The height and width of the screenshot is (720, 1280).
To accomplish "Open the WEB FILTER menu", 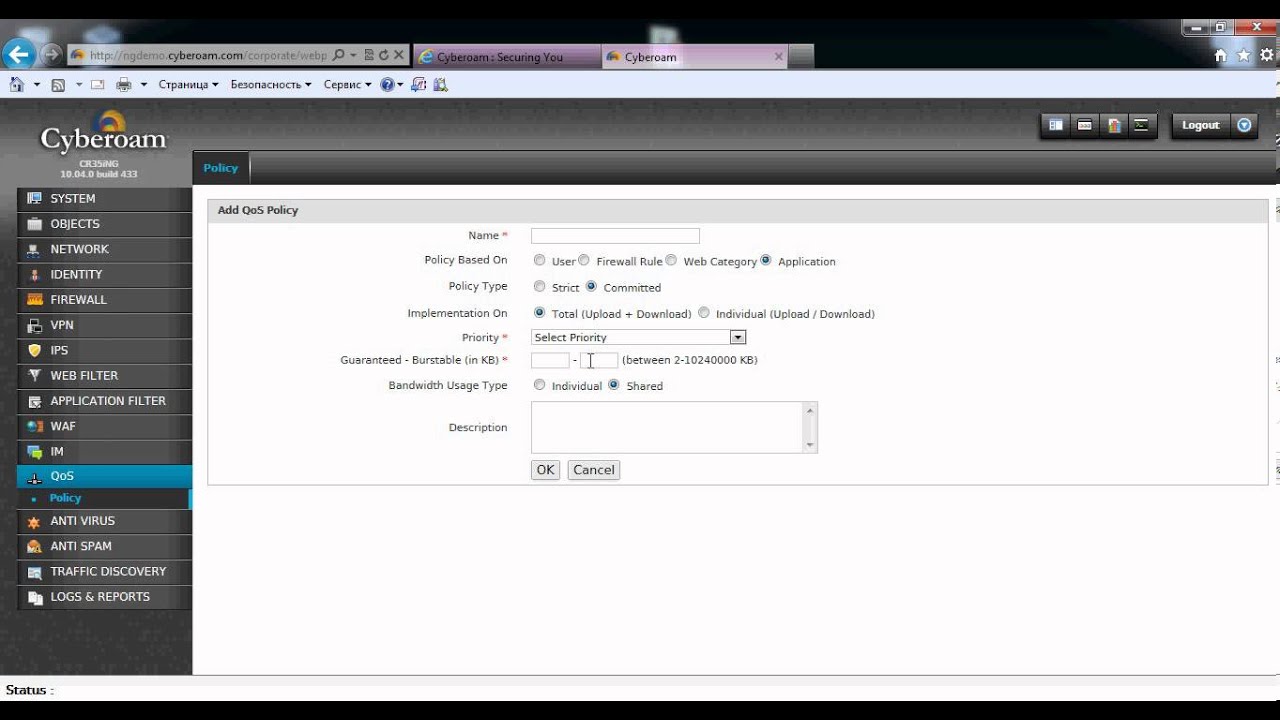I will (x=104, y=376).
